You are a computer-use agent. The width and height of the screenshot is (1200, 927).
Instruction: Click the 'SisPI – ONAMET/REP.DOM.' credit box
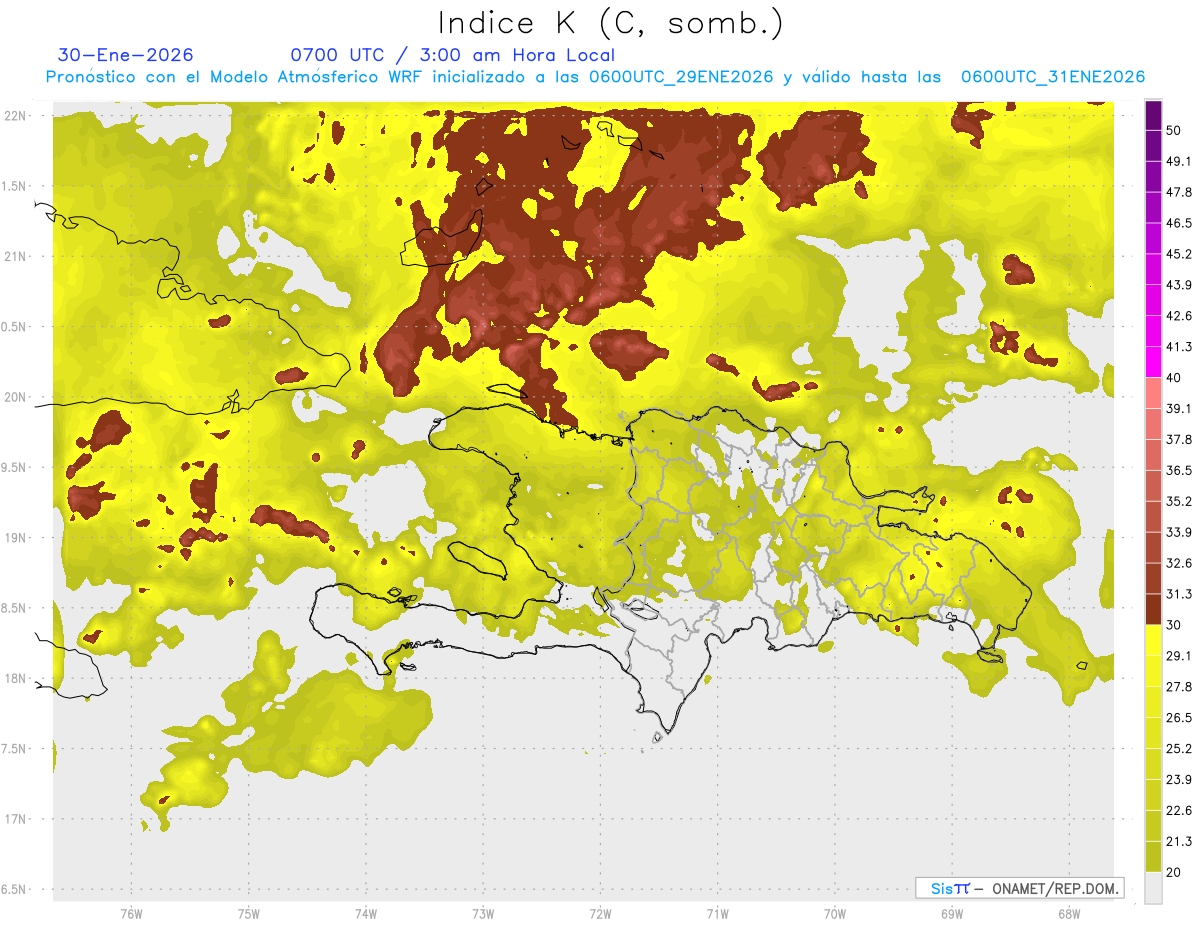[x=1019, y=888]
